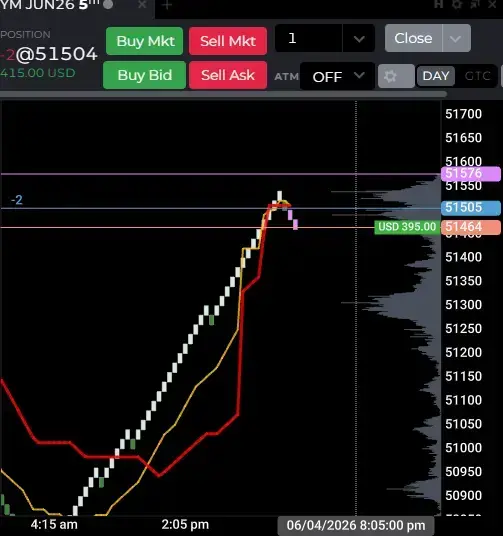The height and width of the screenshot is (536, 503).
Task: Select the USD 395.00 profit tag
Action: point(407,227)
